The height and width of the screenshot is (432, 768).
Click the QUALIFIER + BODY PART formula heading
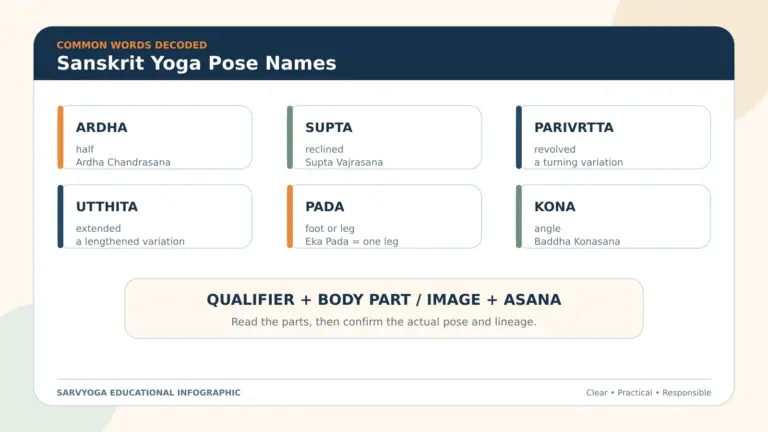pyautogui.click(x=384, y=299)
